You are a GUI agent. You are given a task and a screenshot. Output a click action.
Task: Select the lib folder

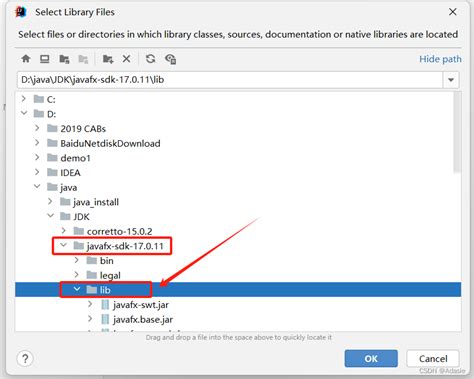[238, 289]
